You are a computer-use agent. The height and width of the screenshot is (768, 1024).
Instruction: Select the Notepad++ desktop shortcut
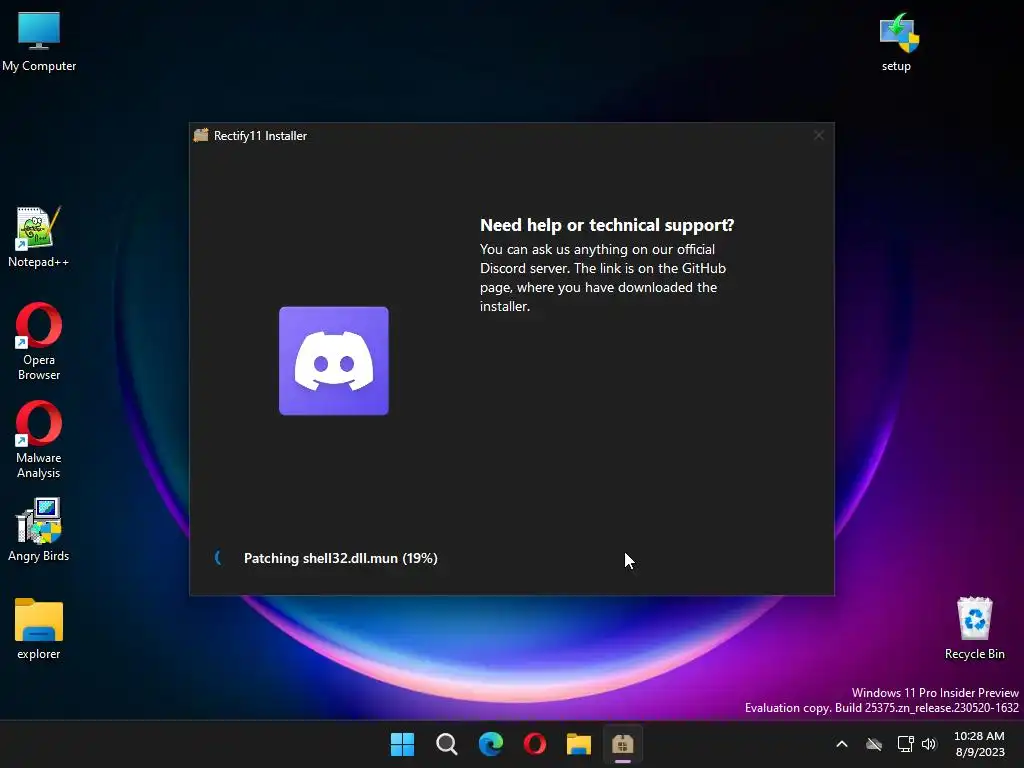(x=38, y=236)
